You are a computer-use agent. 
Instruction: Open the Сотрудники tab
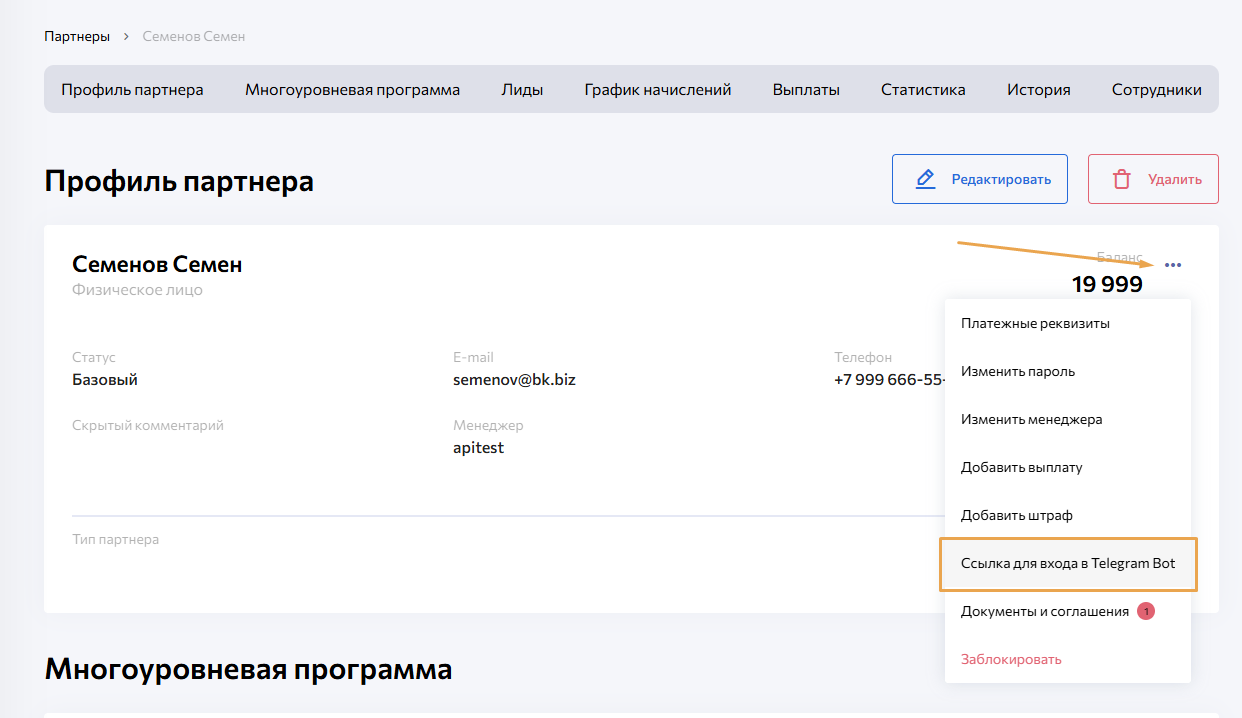1156,89
